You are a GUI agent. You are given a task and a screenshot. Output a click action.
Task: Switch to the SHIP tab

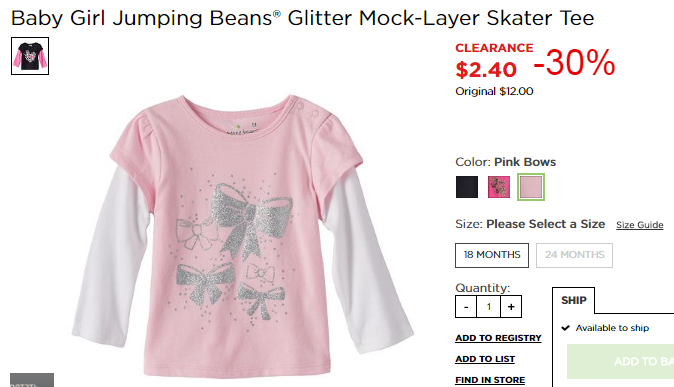coord(573,300)
